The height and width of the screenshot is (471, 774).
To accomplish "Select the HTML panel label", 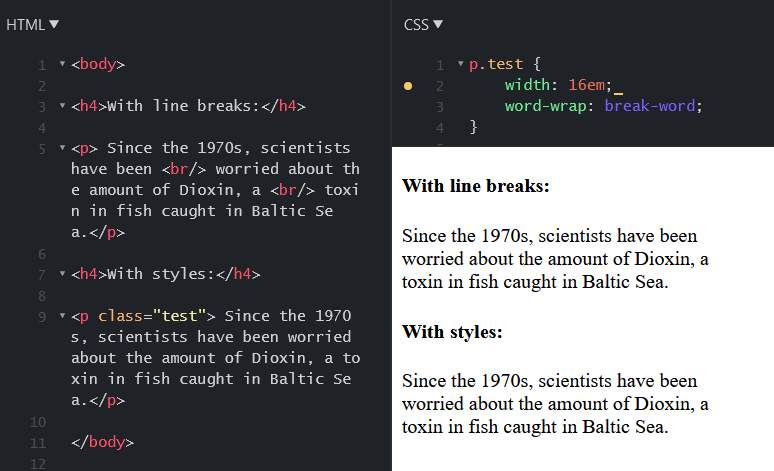I will coord(26,25).
